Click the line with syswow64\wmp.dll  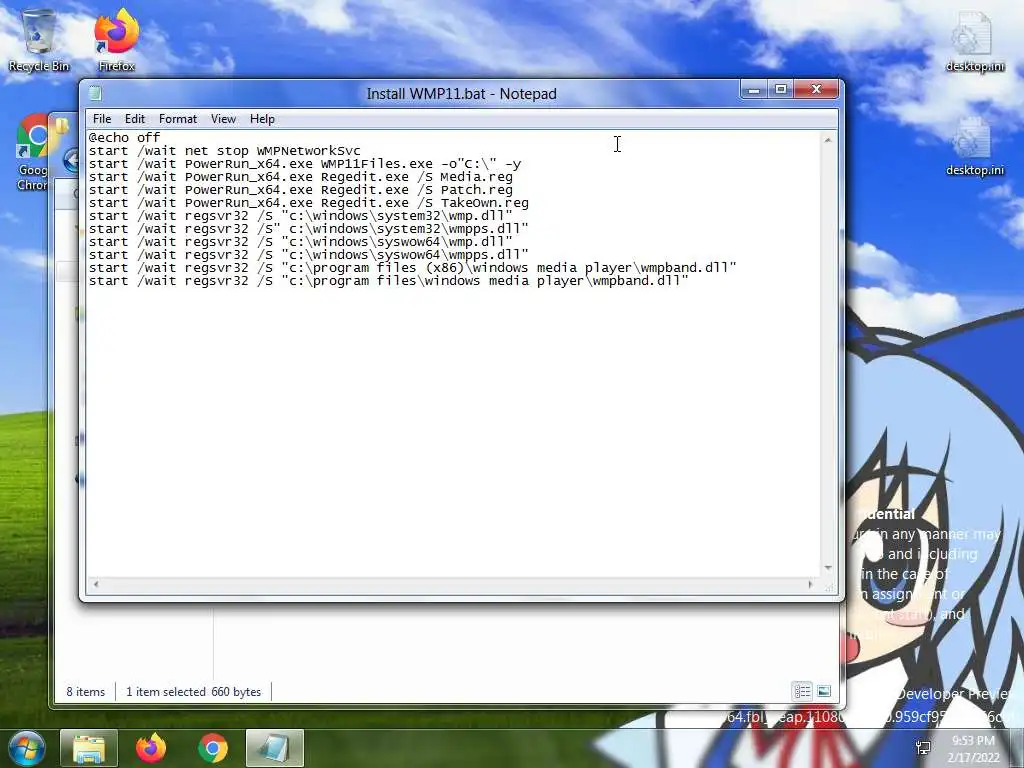(x=300, y=242)
